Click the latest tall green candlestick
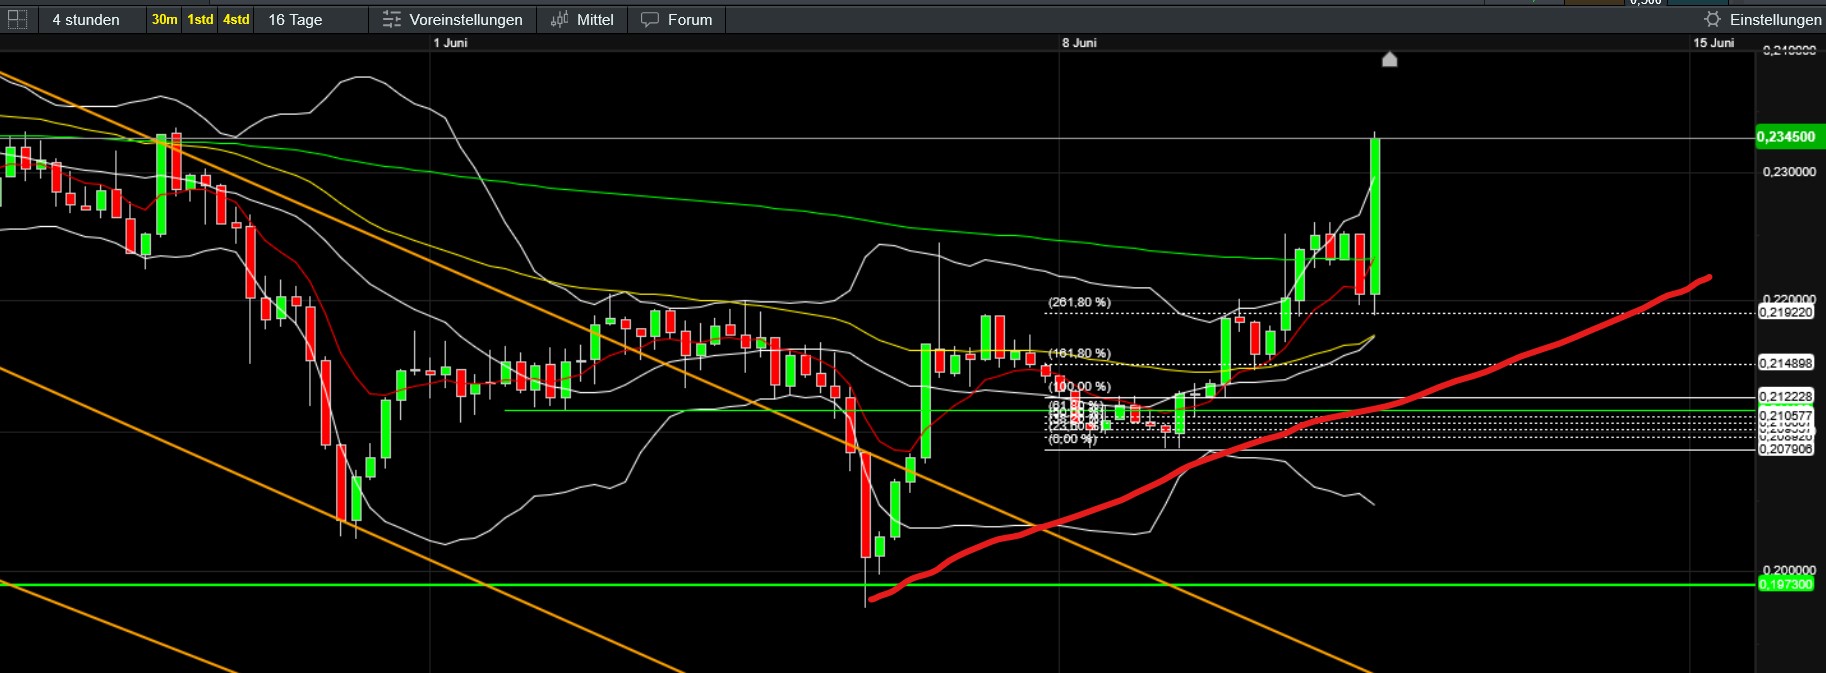The image size is (1826, 673). [x=1376, y=215]
